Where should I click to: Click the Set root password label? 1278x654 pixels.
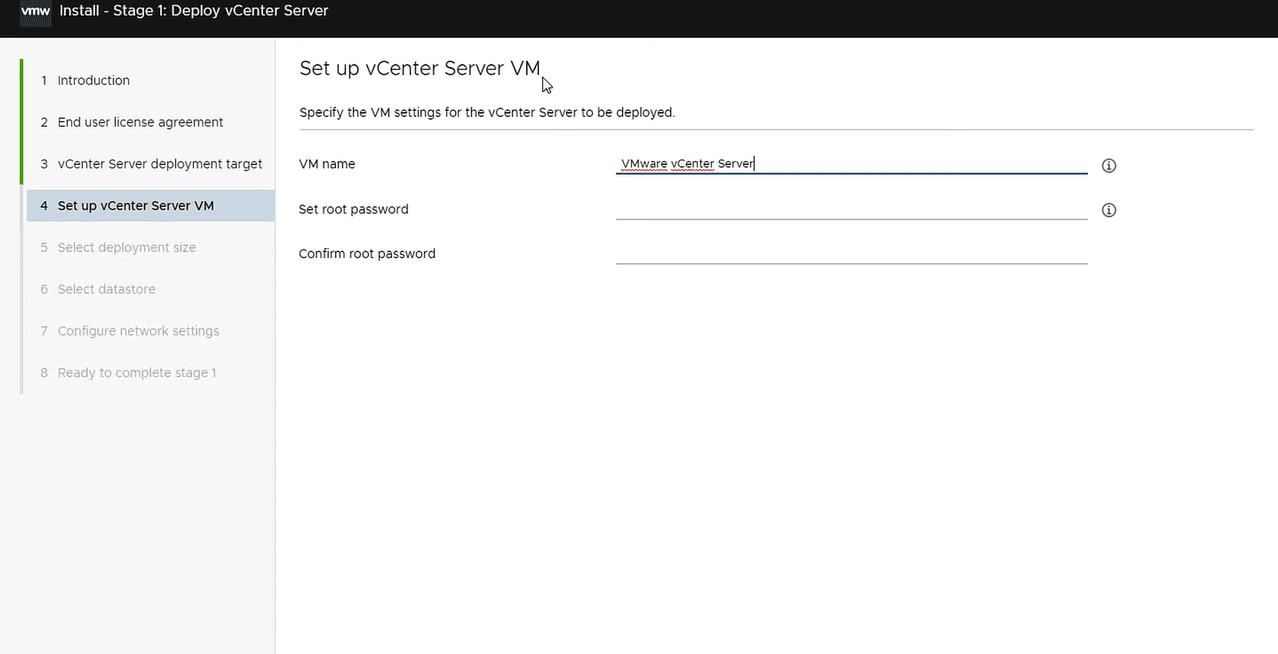353,209
